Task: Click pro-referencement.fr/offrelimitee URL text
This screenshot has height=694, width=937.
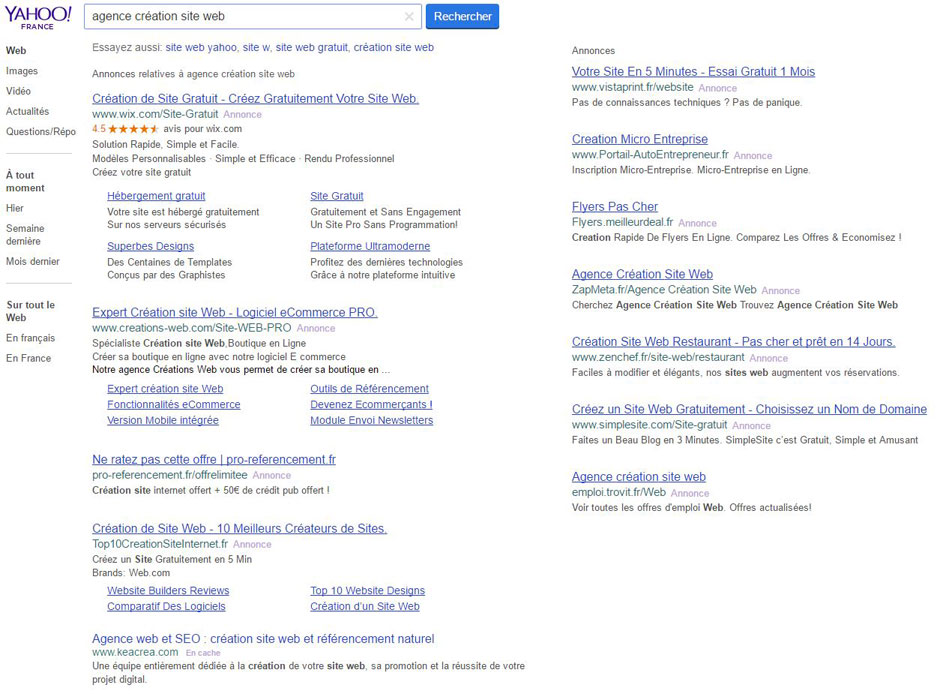Action: [170, 475]
